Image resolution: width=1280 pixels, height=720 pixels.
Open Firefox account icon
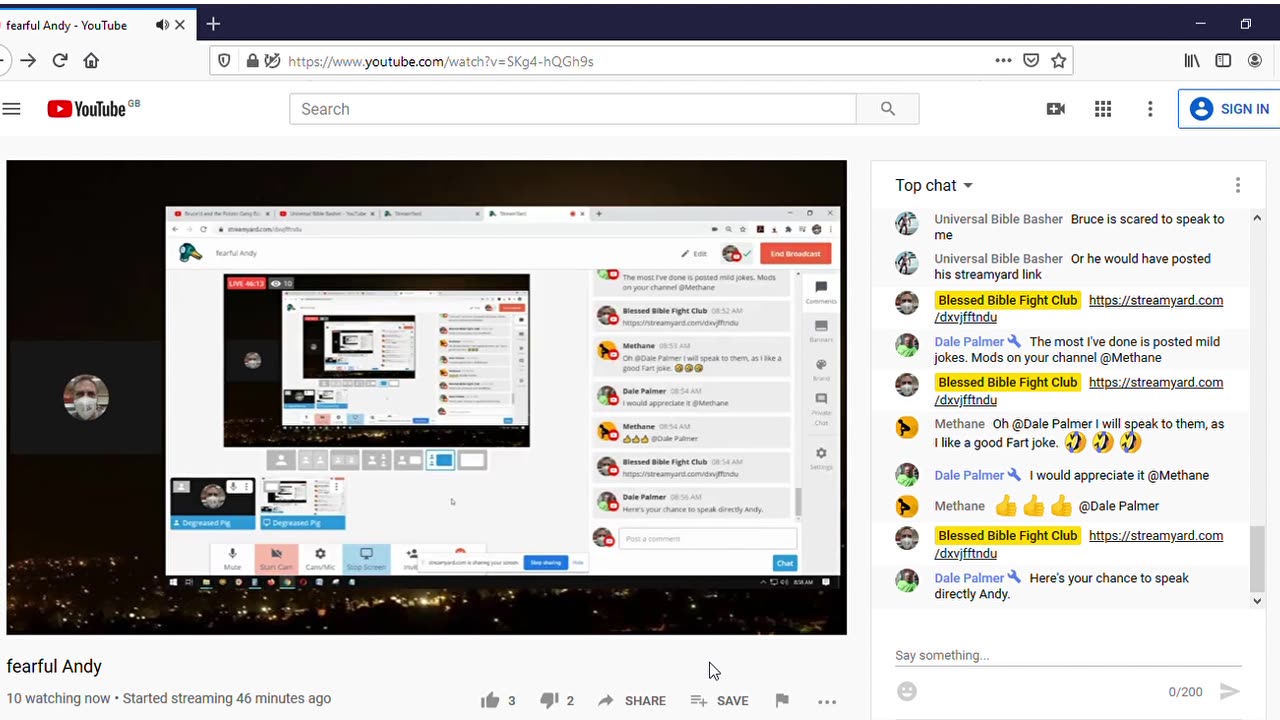[1255, 60]
